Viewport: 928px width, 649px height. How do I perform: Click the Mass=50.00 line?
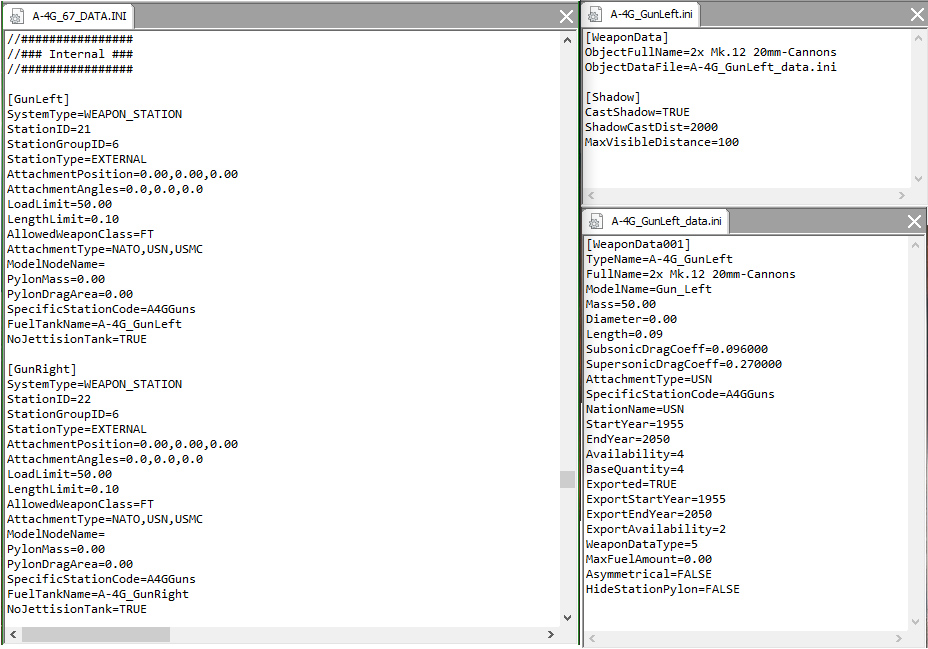point(621,304)
